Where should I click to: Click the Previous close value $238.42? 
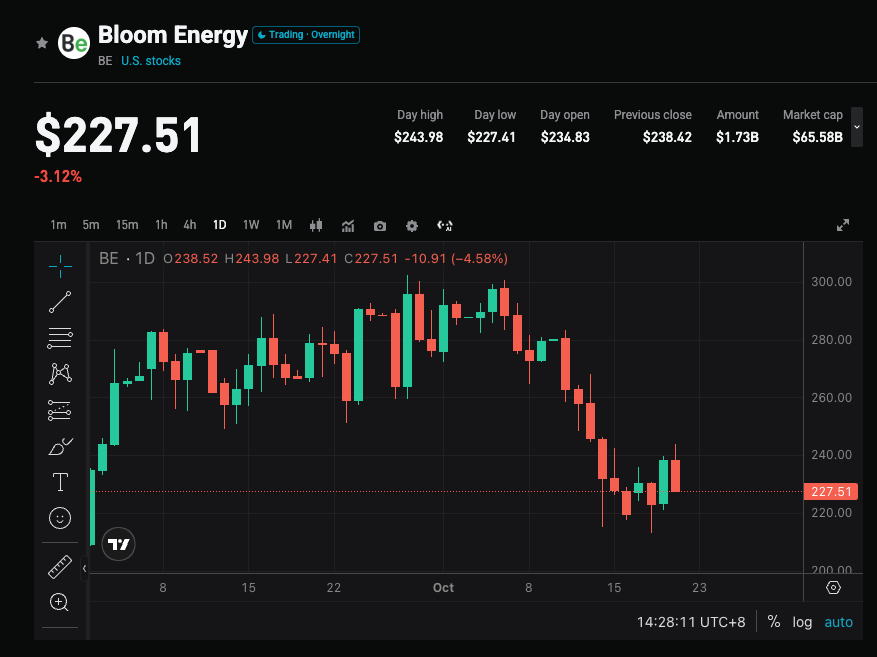pos(667,137)
